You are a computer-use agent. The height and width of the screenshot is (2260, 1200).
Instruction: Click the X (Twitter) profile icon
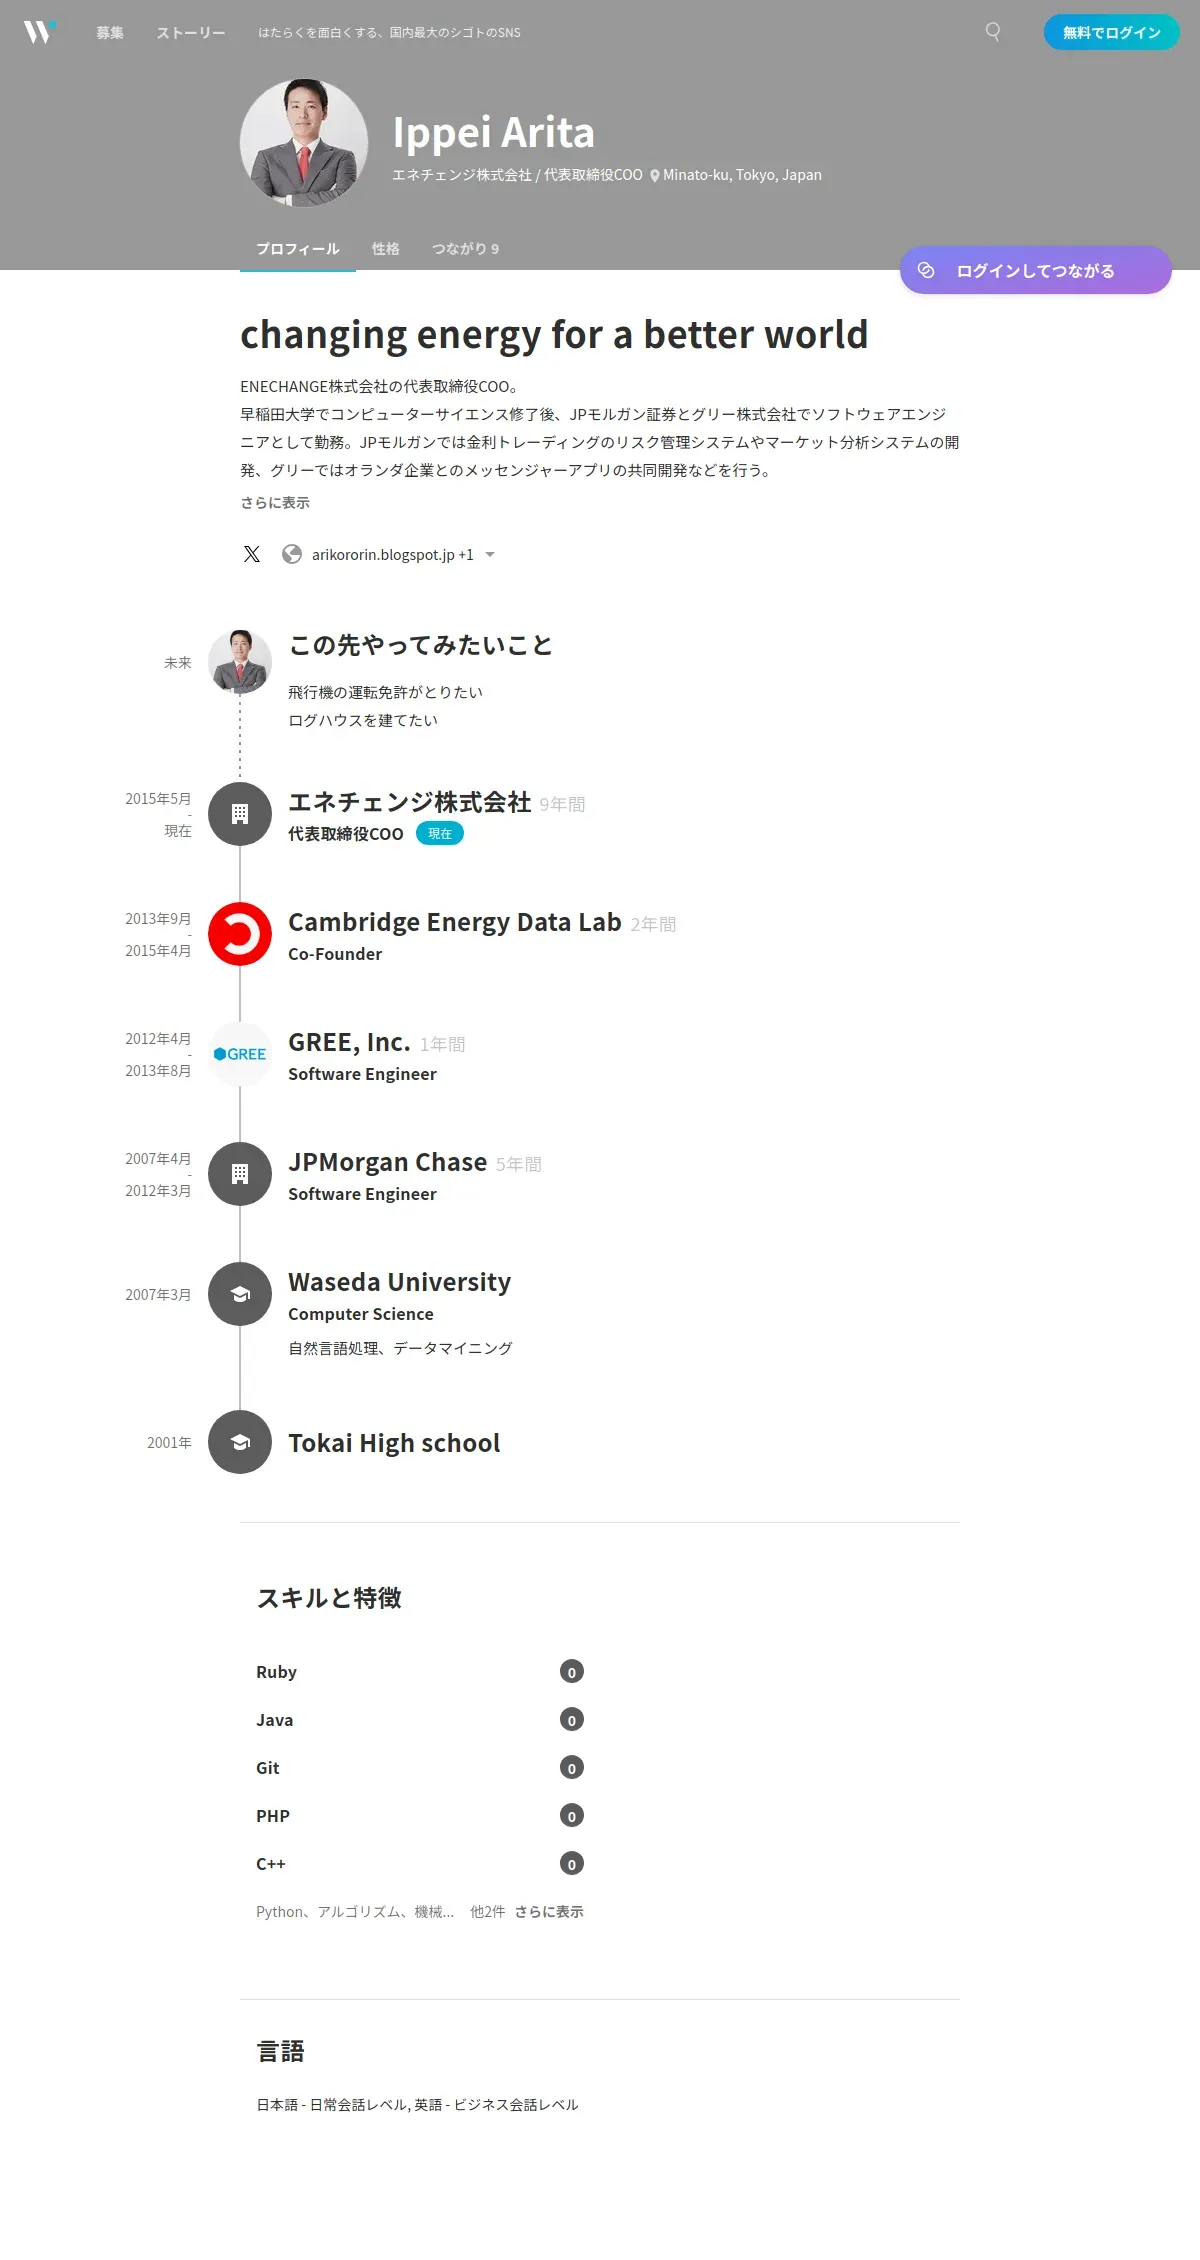coord(252,554)
